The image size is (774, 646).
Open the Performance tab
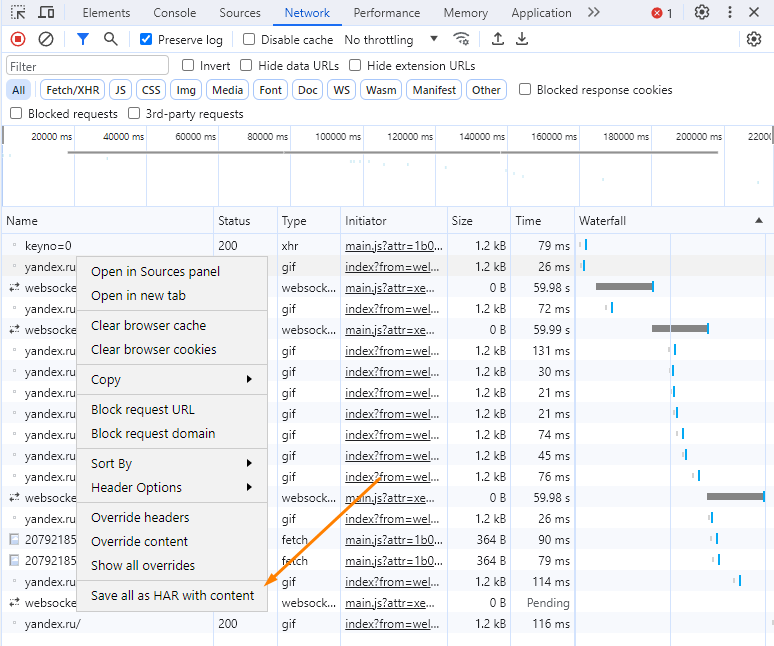click(x=387, y=13)
